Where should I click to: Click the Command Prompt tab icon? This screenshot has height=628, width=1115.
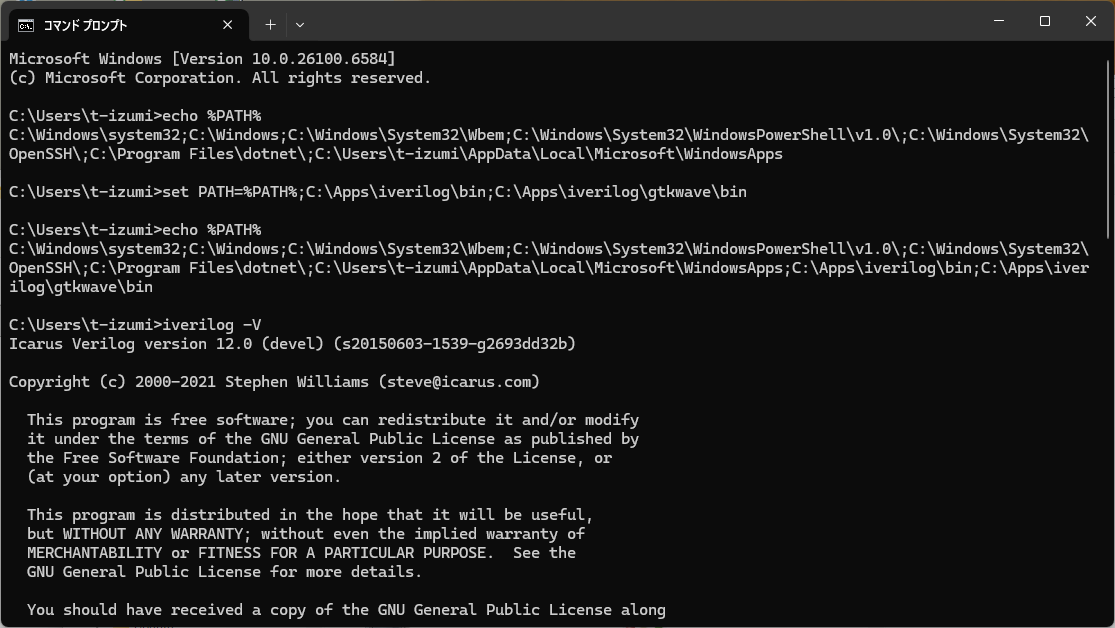coord(26,24)
